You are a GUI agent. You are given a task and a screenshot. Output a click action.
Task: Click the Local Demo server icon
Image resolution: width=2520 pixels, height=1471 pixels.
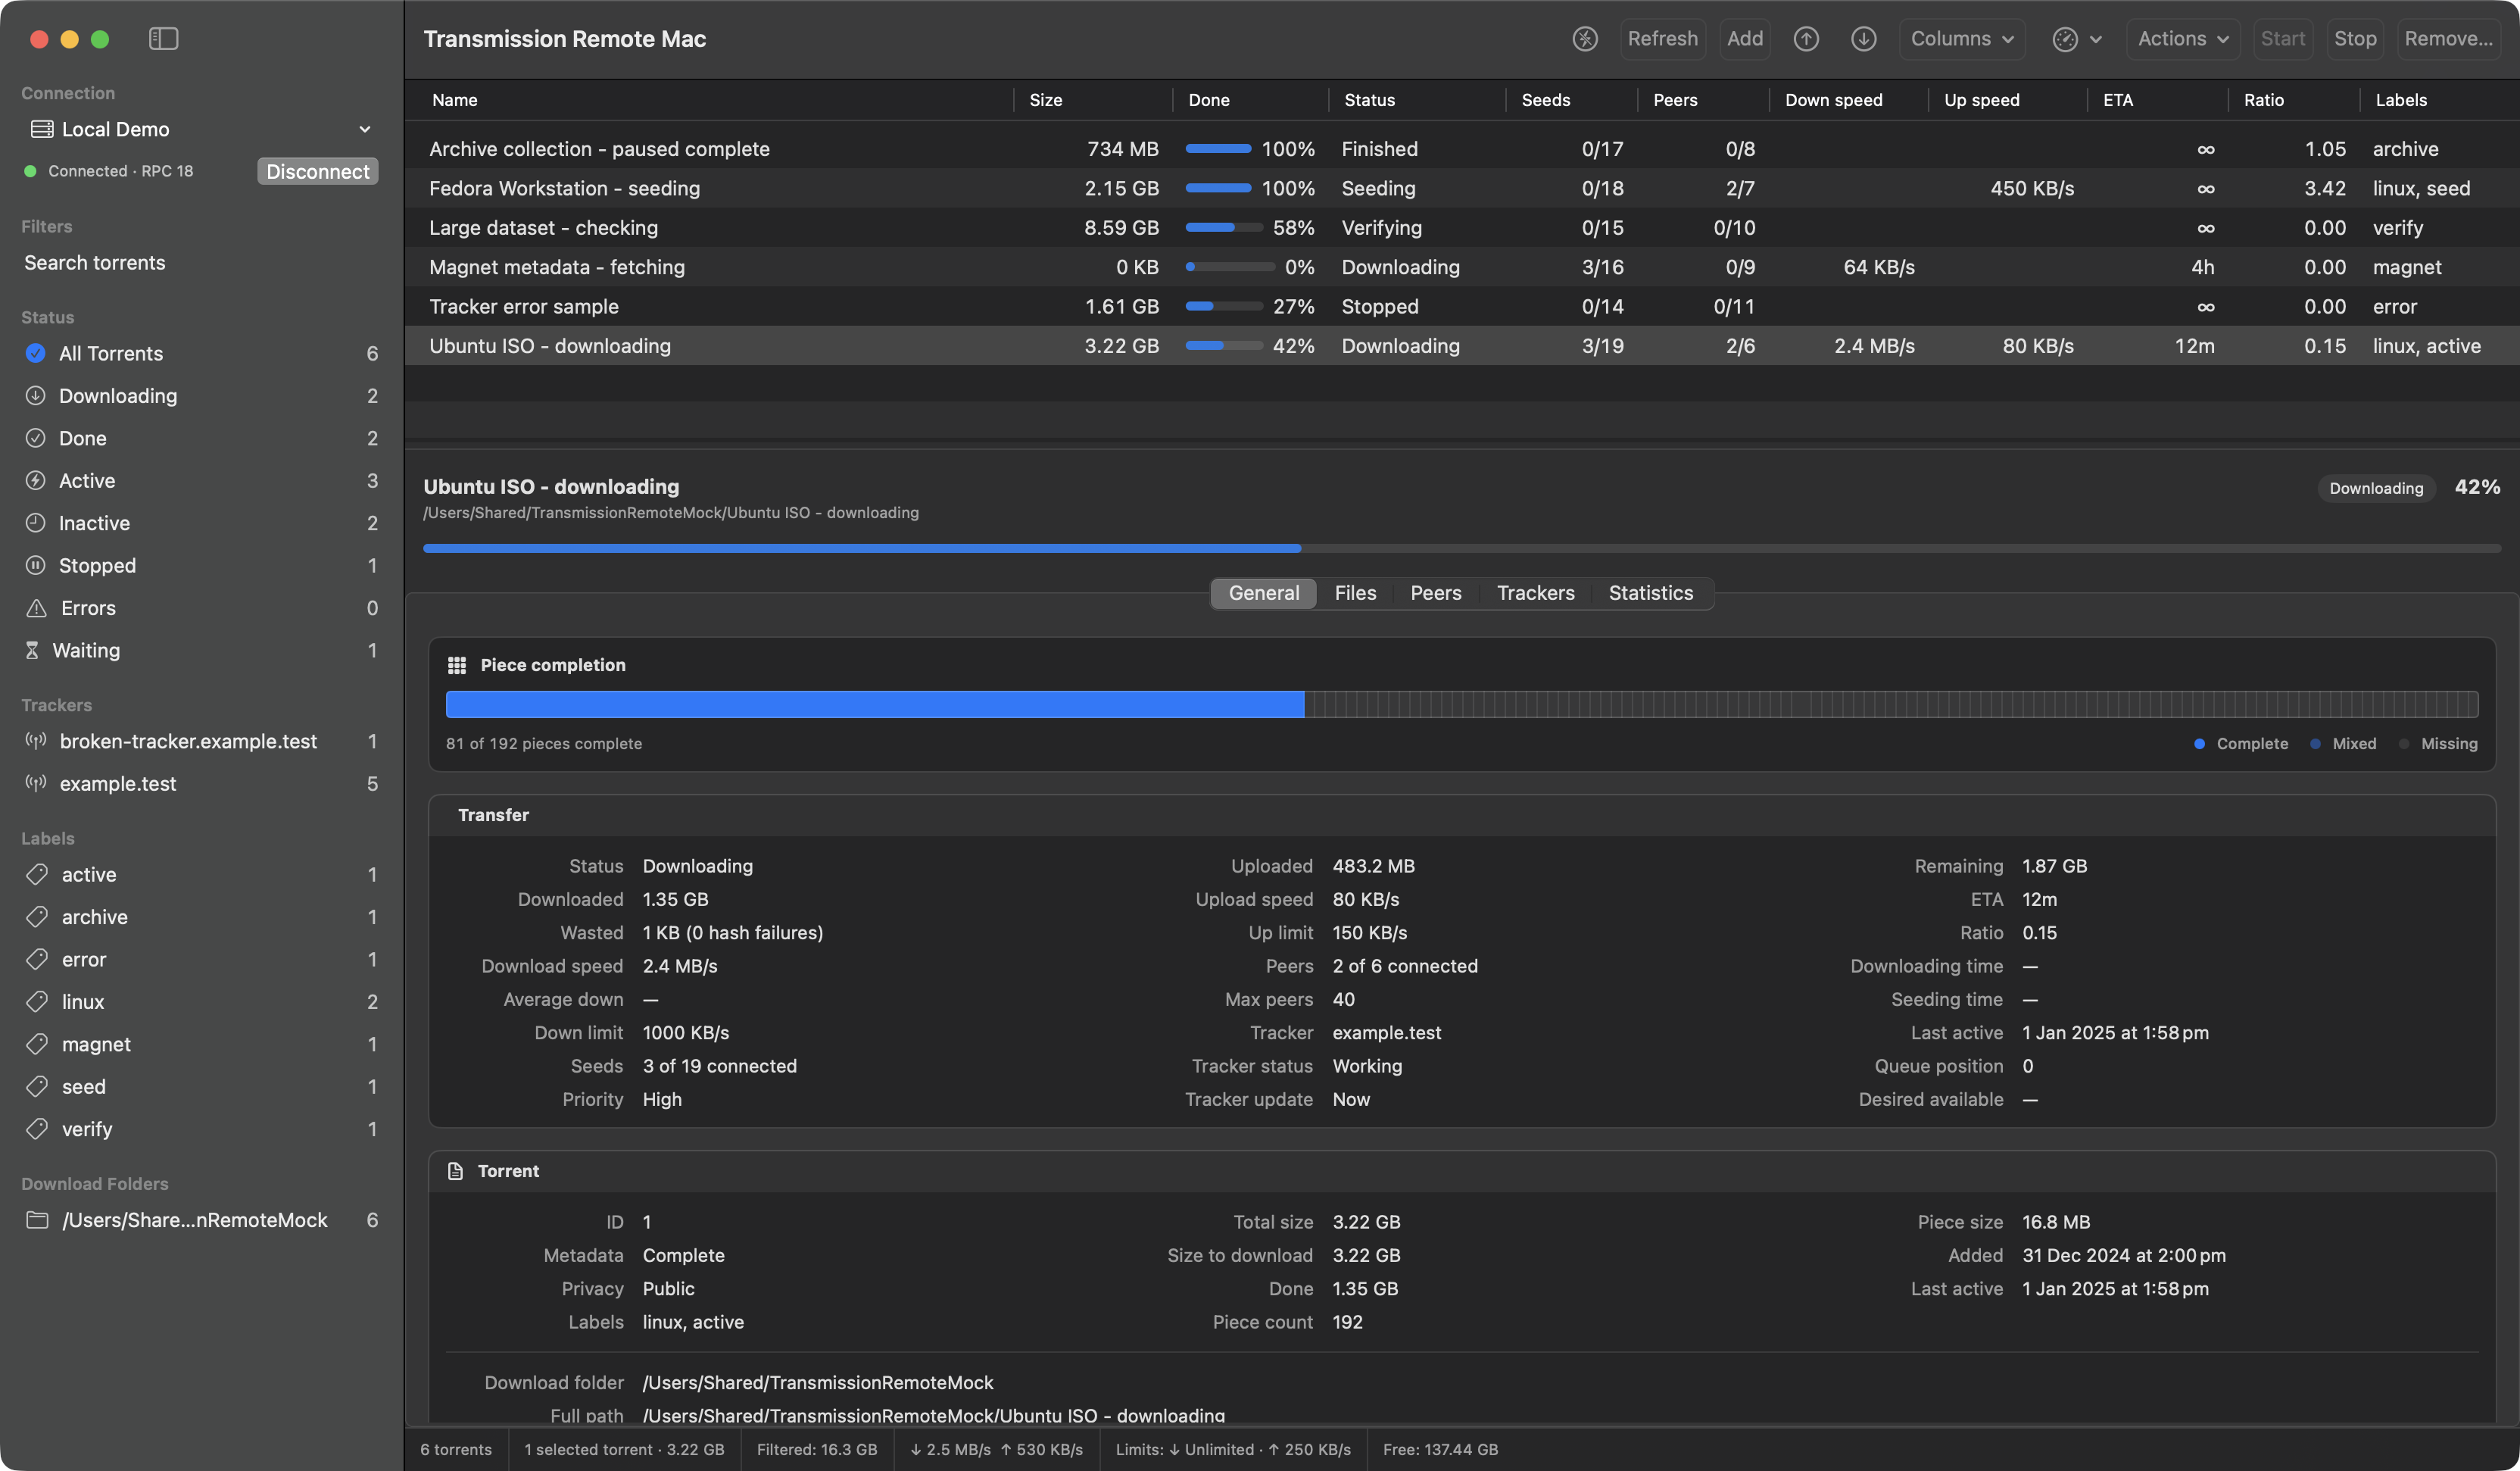pyautogui.click(x=42, y=129)
